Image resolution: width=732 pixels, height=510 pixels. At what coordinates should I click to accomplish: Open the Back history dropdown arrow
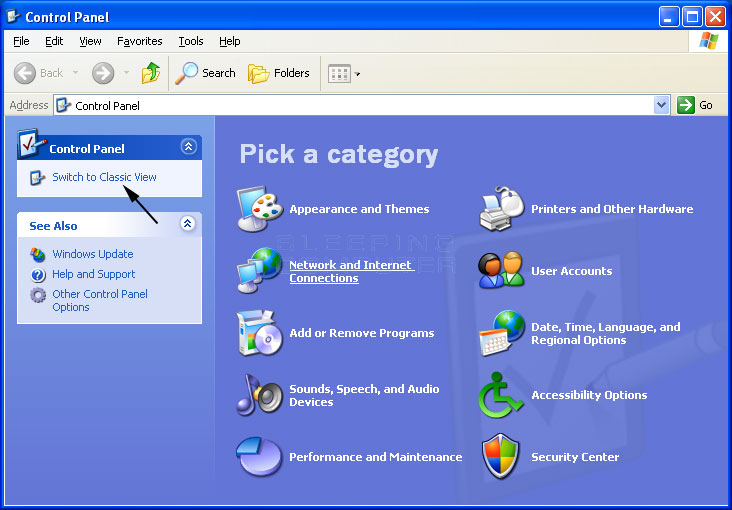(75, 73)
